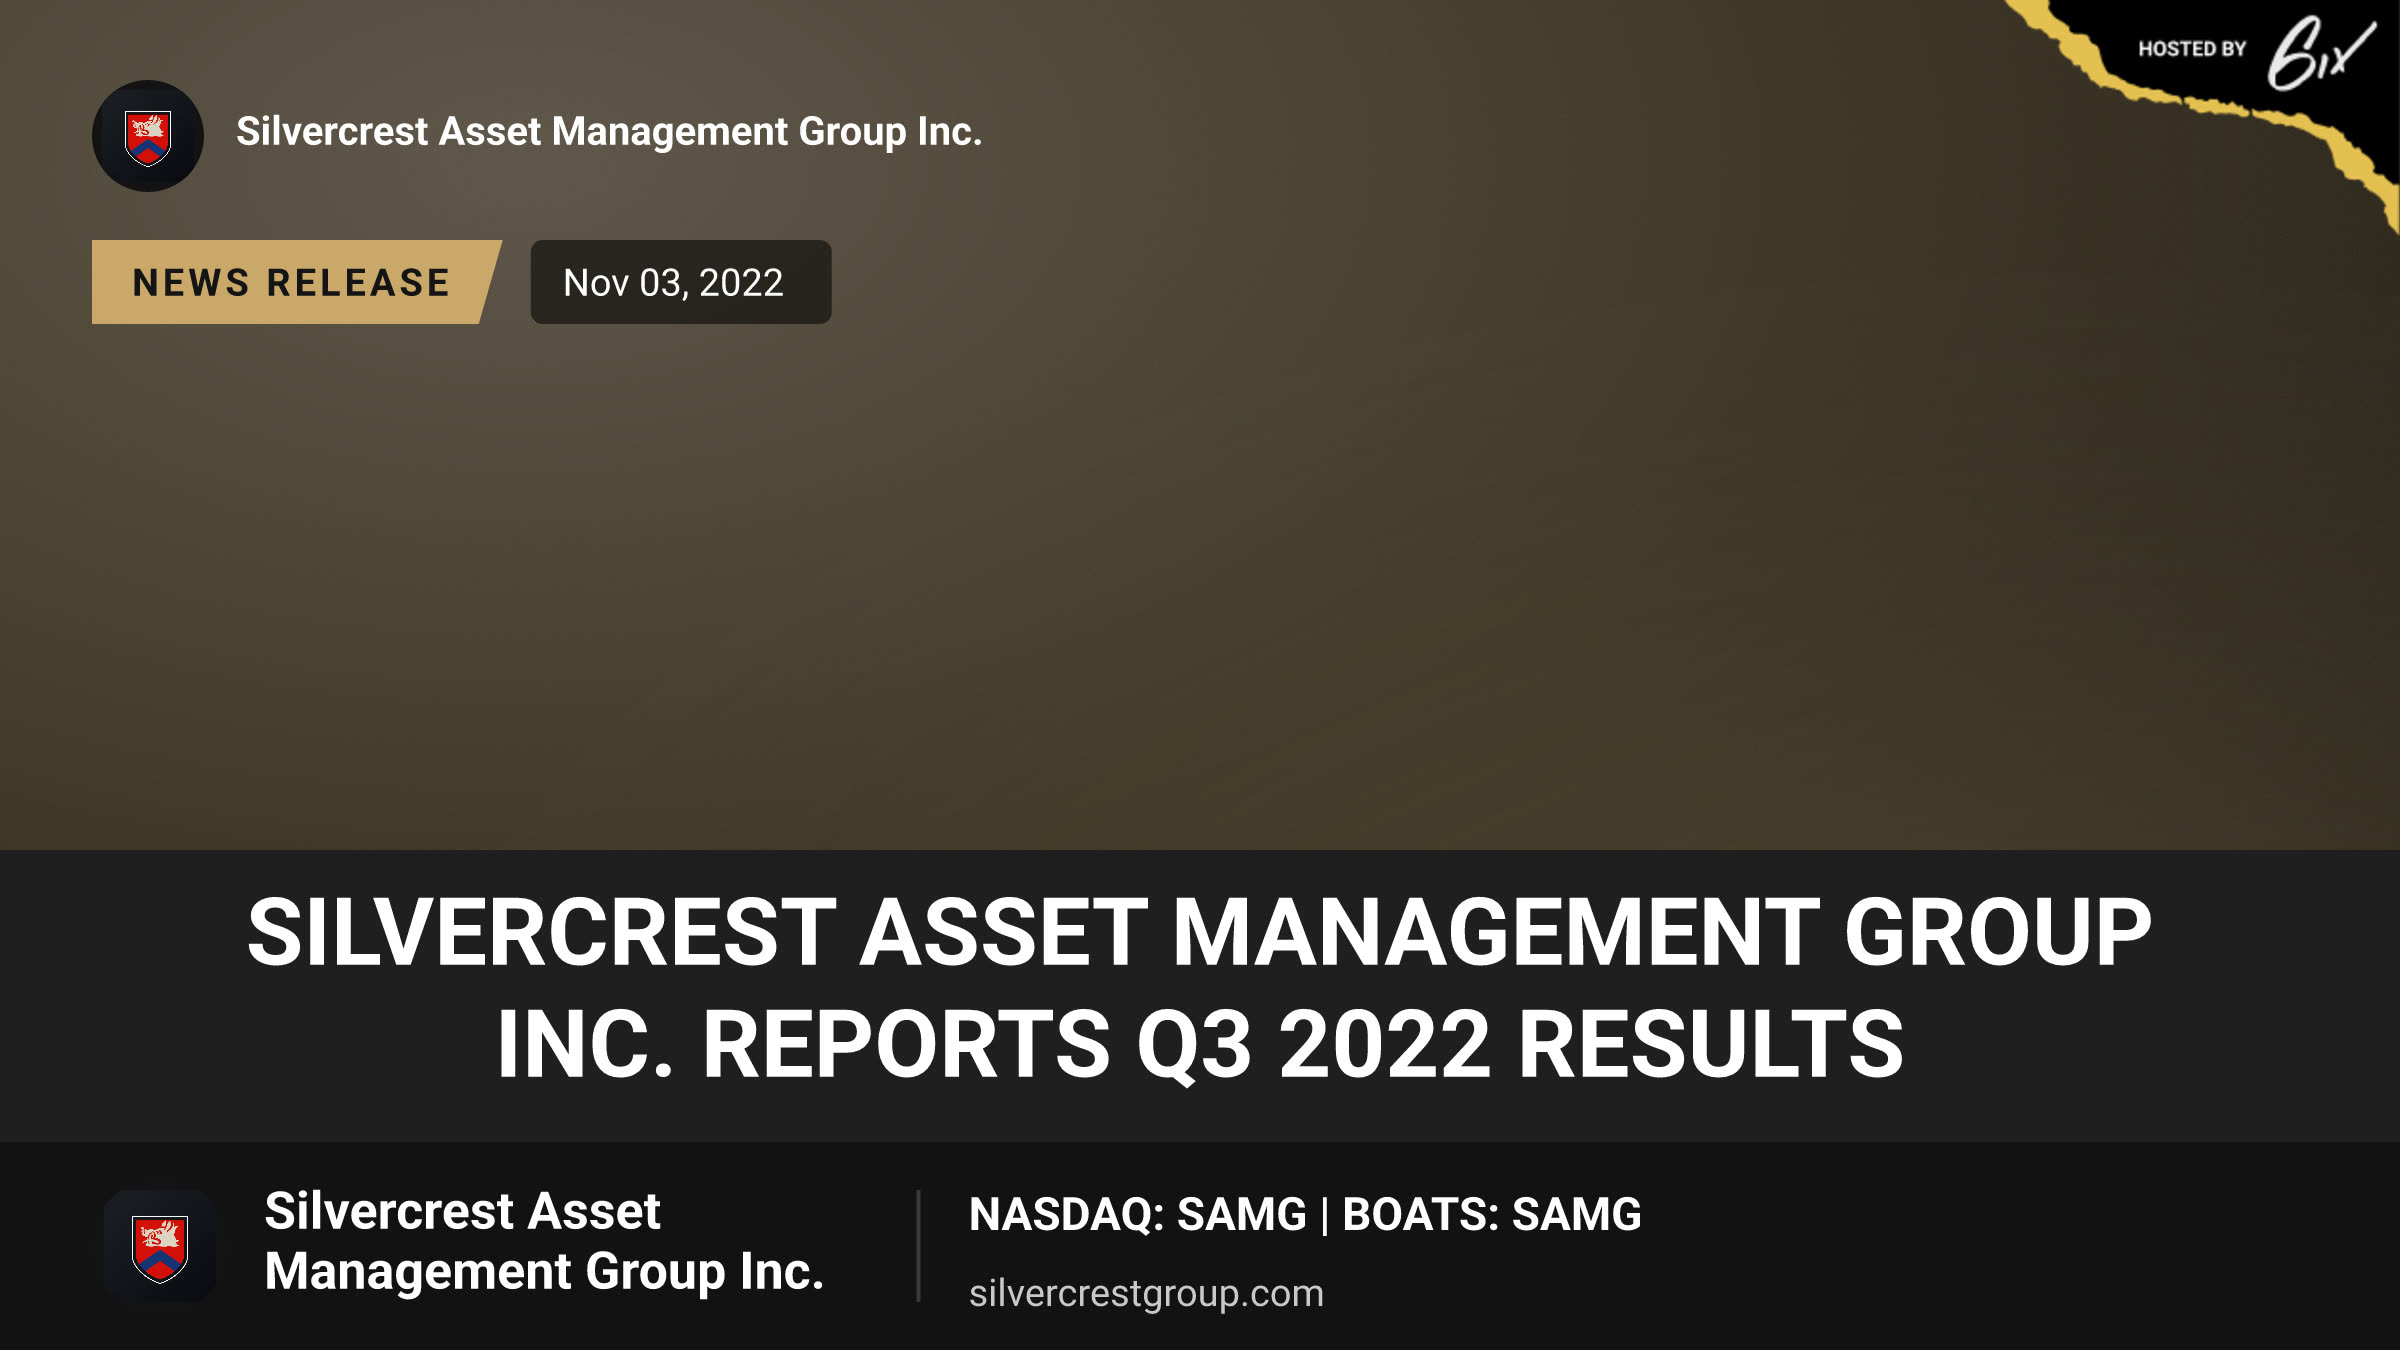Click the Silvercrest shield logo in footer
This screenshot has width=2400, height=1350.
pyautogui.click(x=160, y=1246)
